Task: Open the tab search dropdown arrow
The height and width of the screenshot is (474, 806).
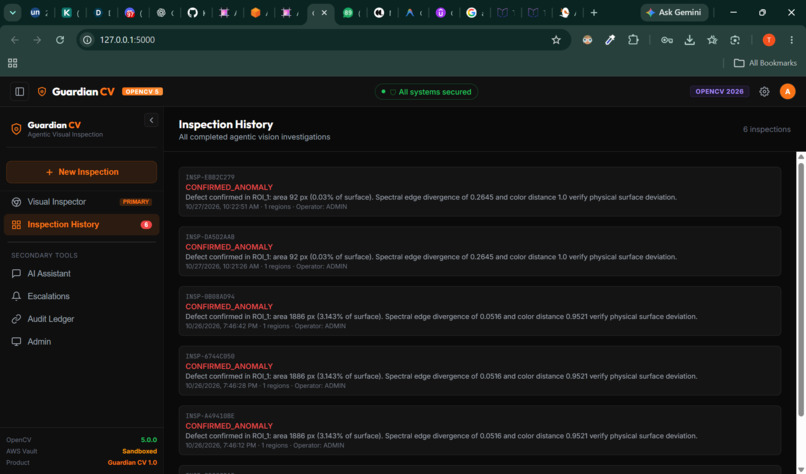Action: coord(12,13)
